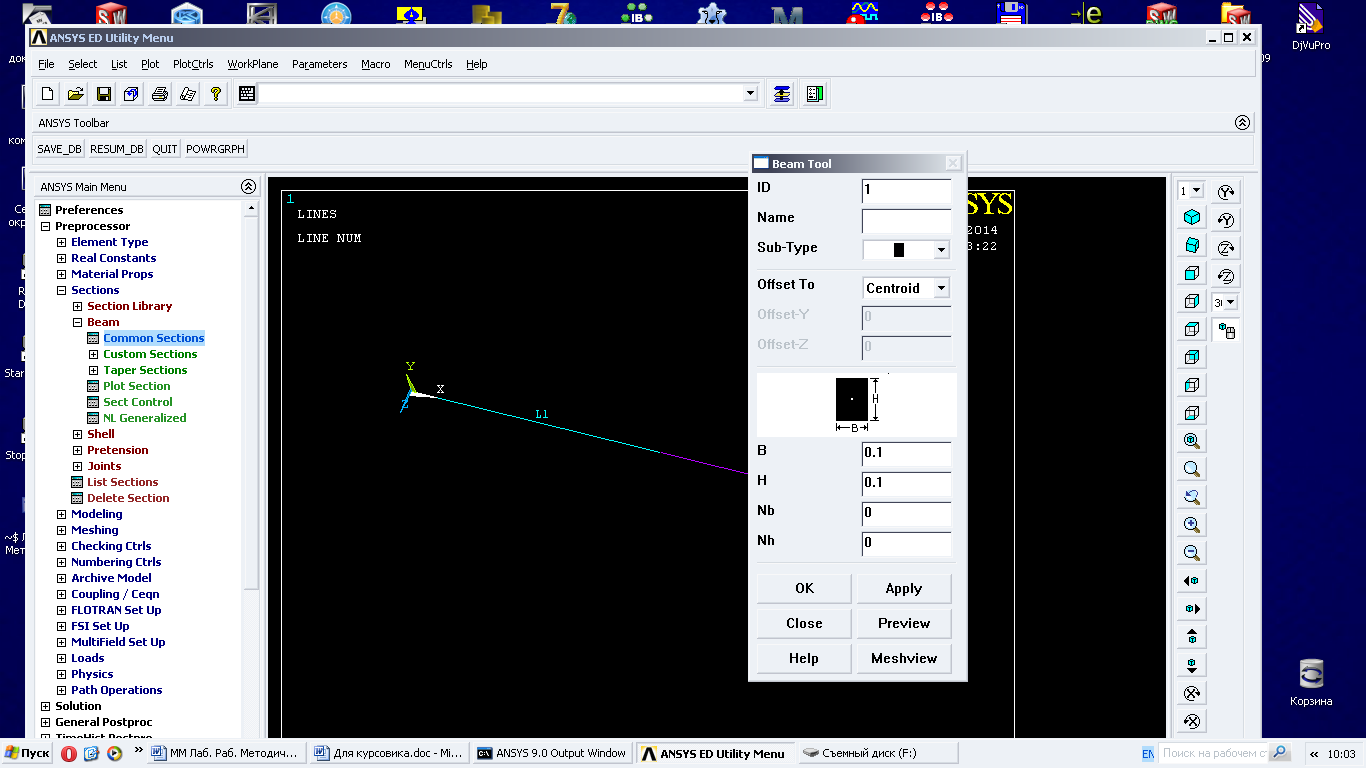Expand the Solution tree node
This screenshot has width=1366, height=768.
tap(45, 706)
